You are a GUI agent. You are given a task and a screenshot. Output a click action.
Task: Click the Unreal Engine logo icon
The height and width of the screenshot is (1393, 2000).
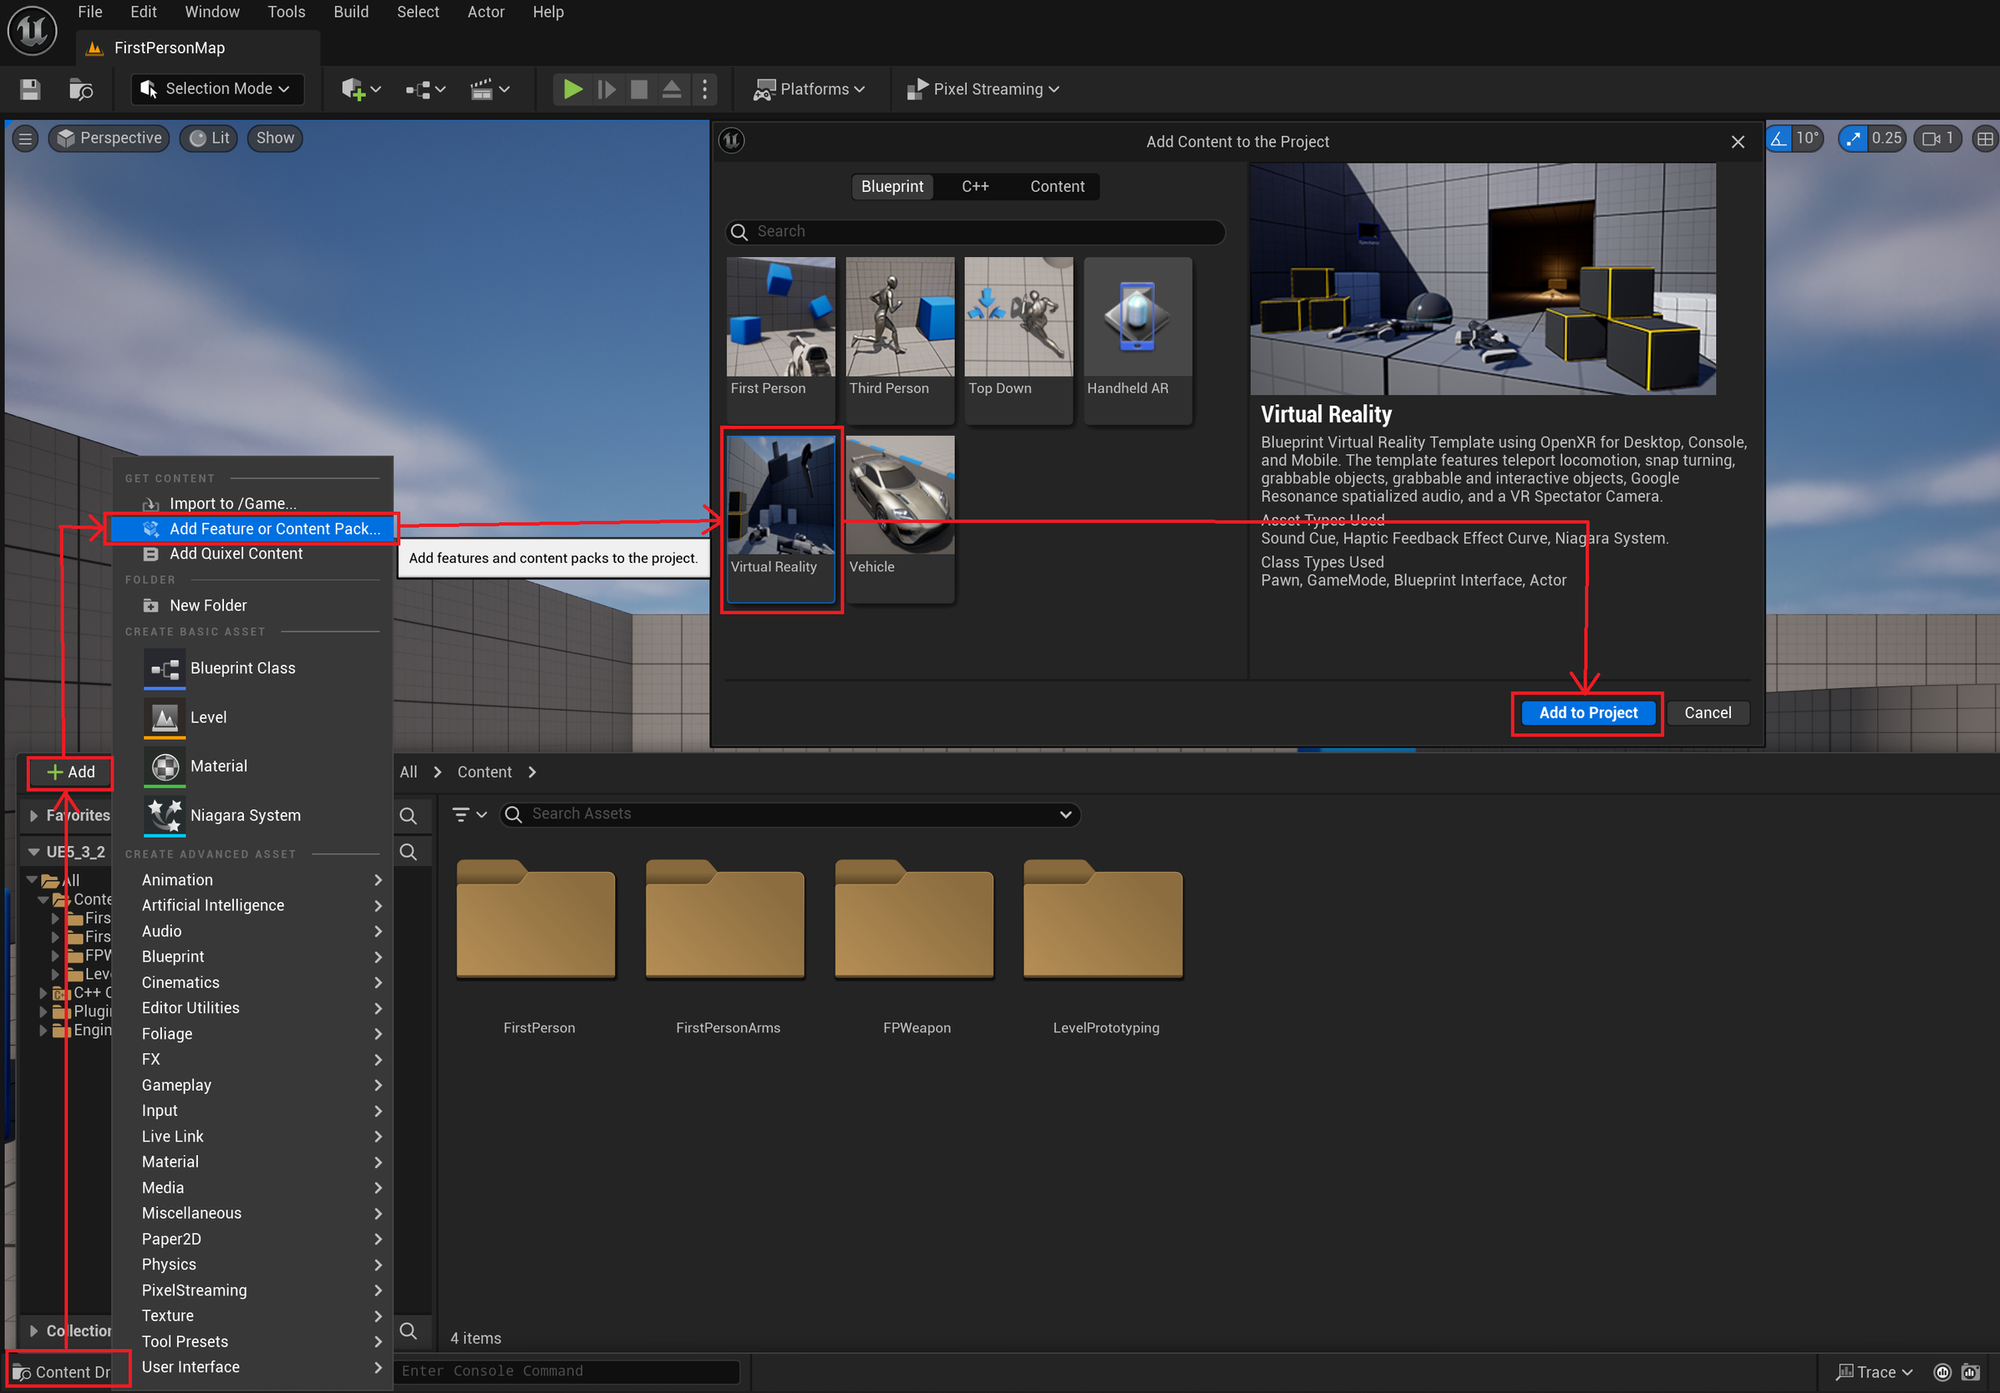coord(32,30)
